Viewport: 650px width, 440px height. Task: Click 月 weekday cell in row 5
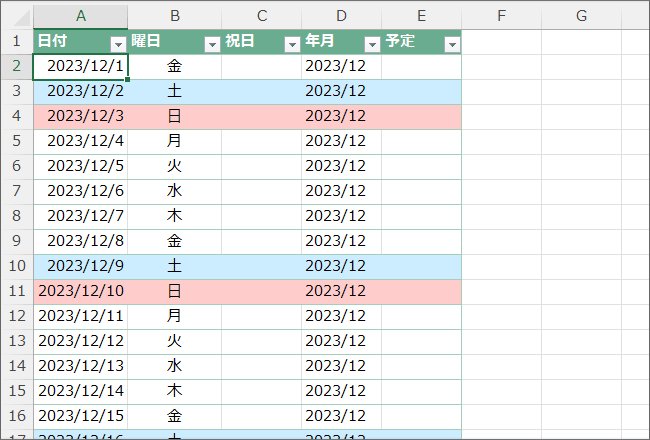click(x=175, y=141)
